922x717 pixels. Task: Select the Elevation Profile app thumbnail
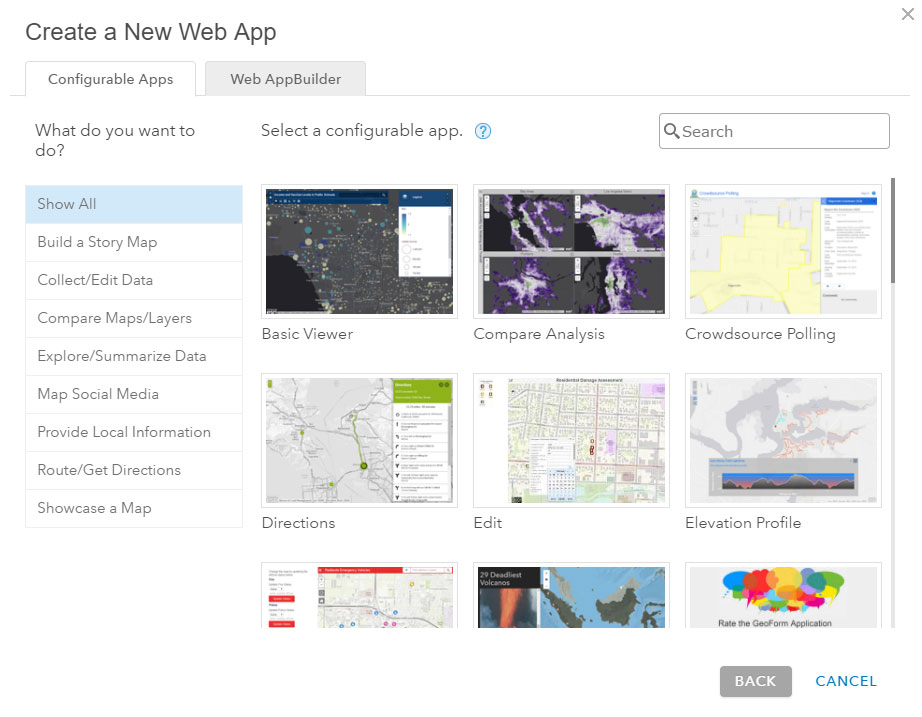coord(783,440)
